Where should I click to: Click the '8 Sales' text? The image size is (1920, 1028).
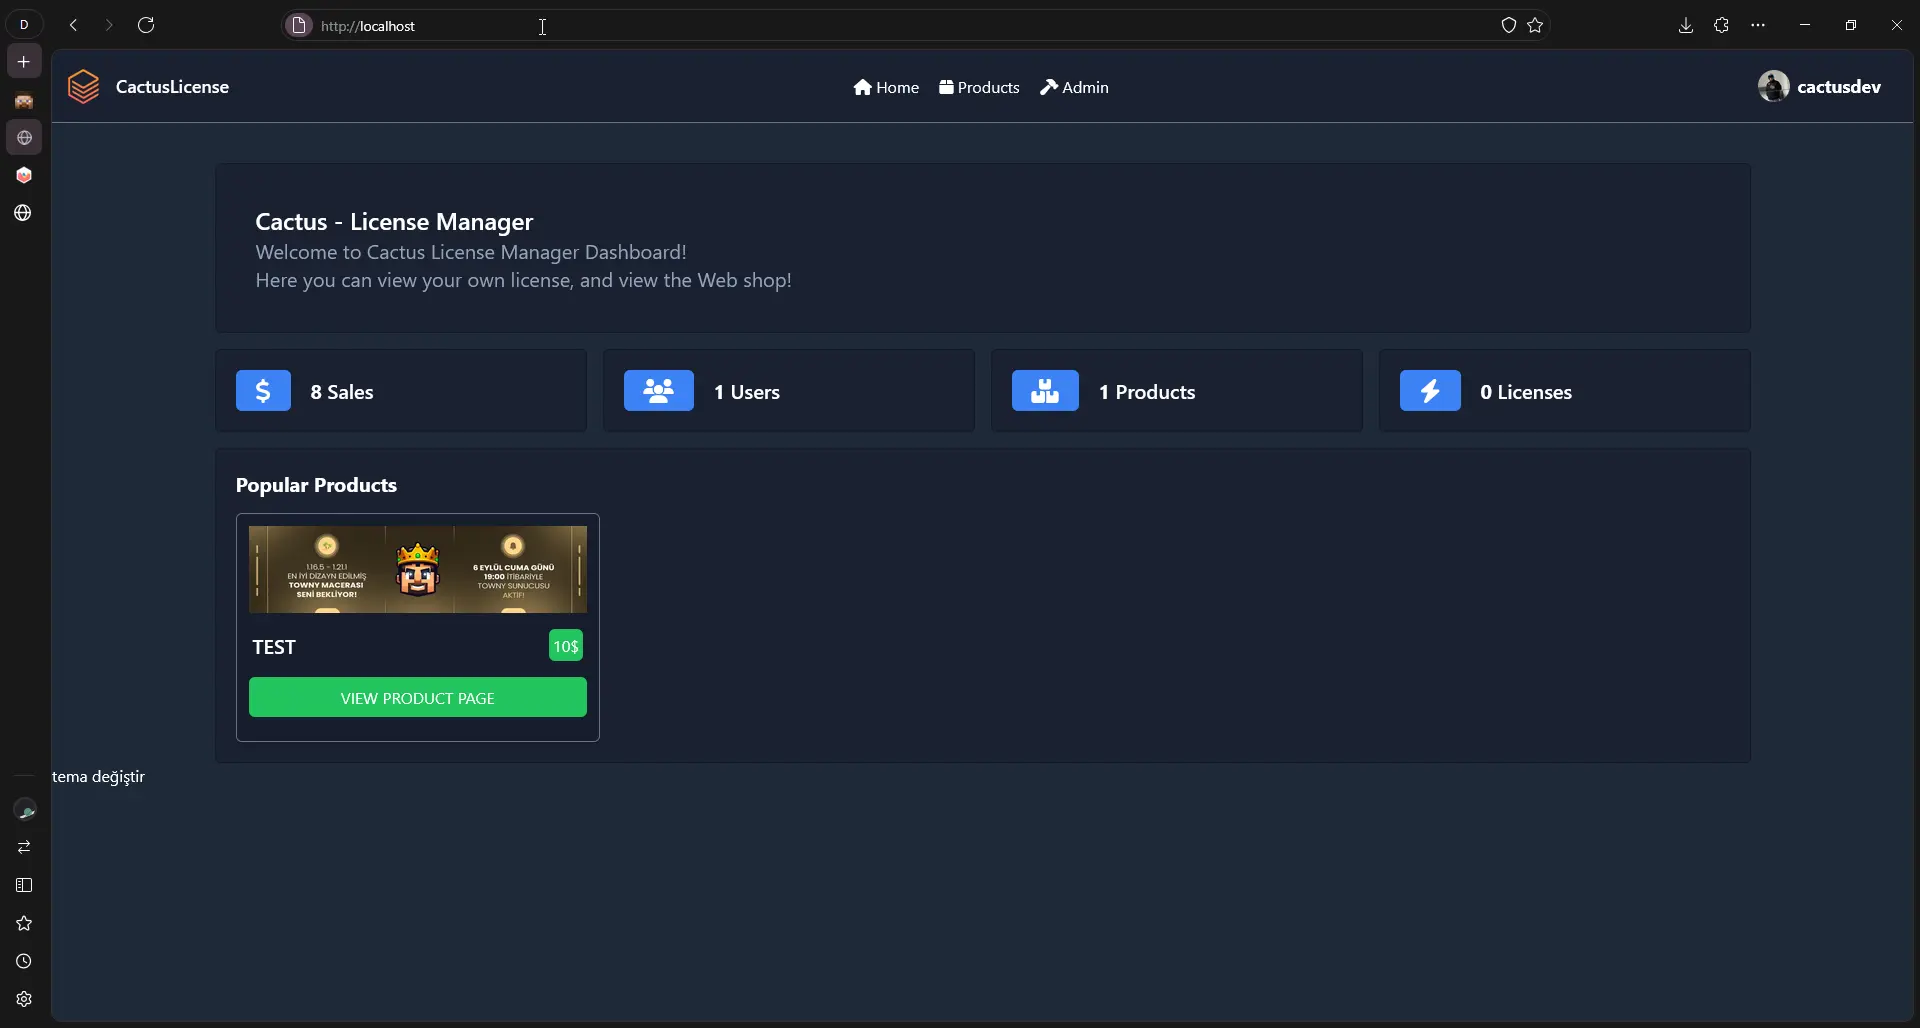click(x=342, y=392)
